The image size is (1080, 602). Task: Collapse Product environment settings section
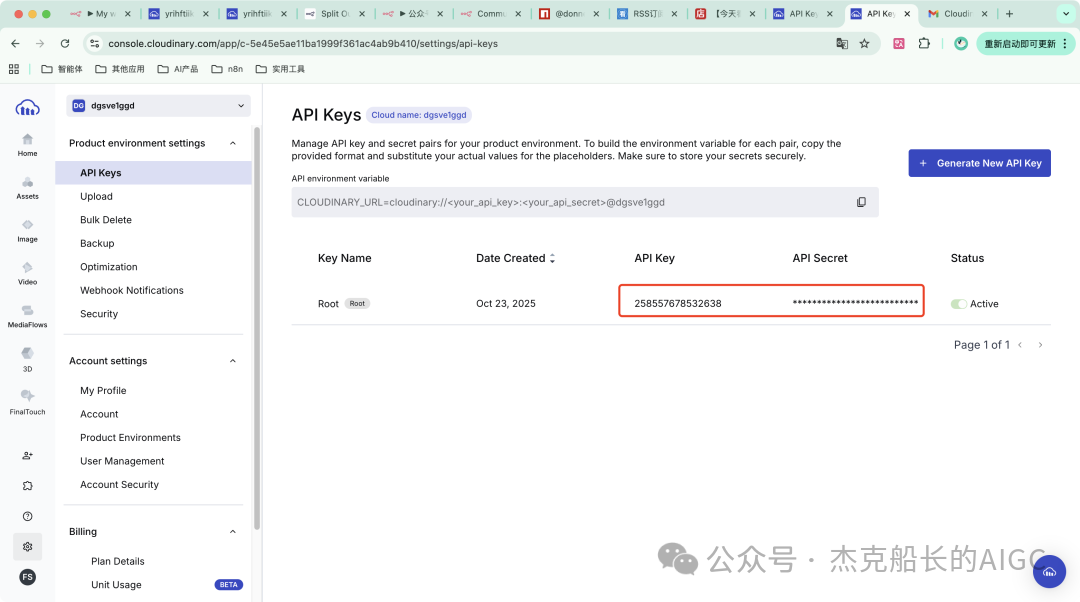233,143
